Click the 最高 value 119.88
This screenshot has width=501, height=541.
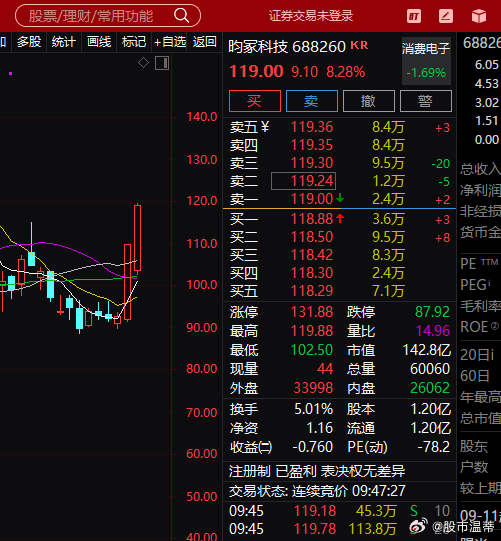tap(312, 331)
